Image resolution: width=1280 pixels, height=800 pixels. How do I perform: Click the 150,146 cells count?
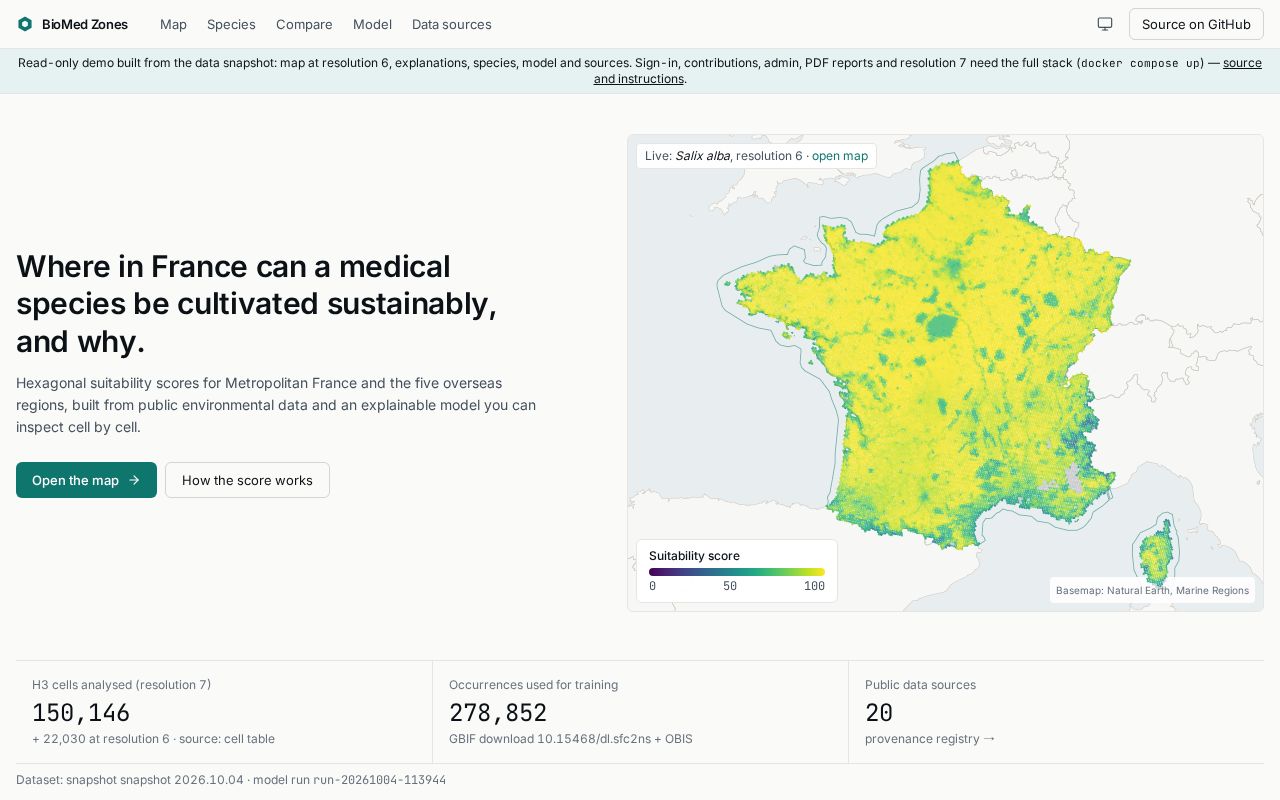[x=81, y=713]
